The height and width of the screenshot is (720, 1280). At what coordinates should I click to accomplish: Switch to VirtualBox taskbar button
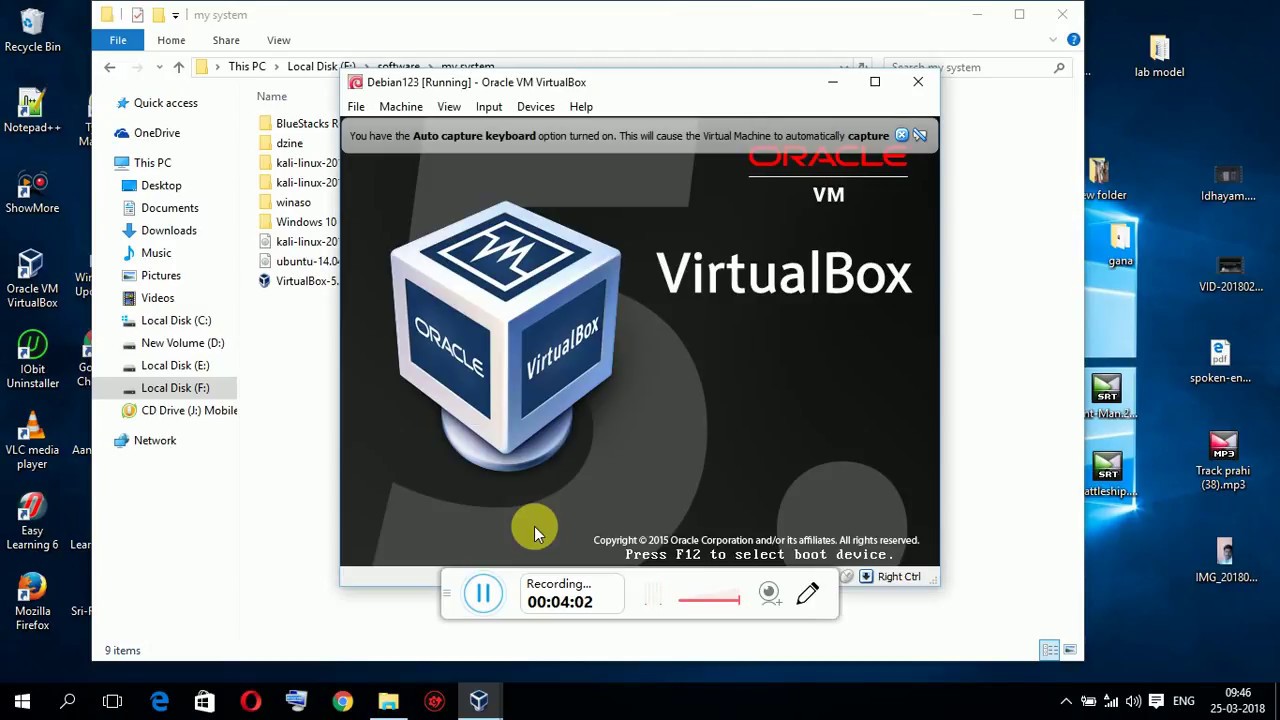479,701
